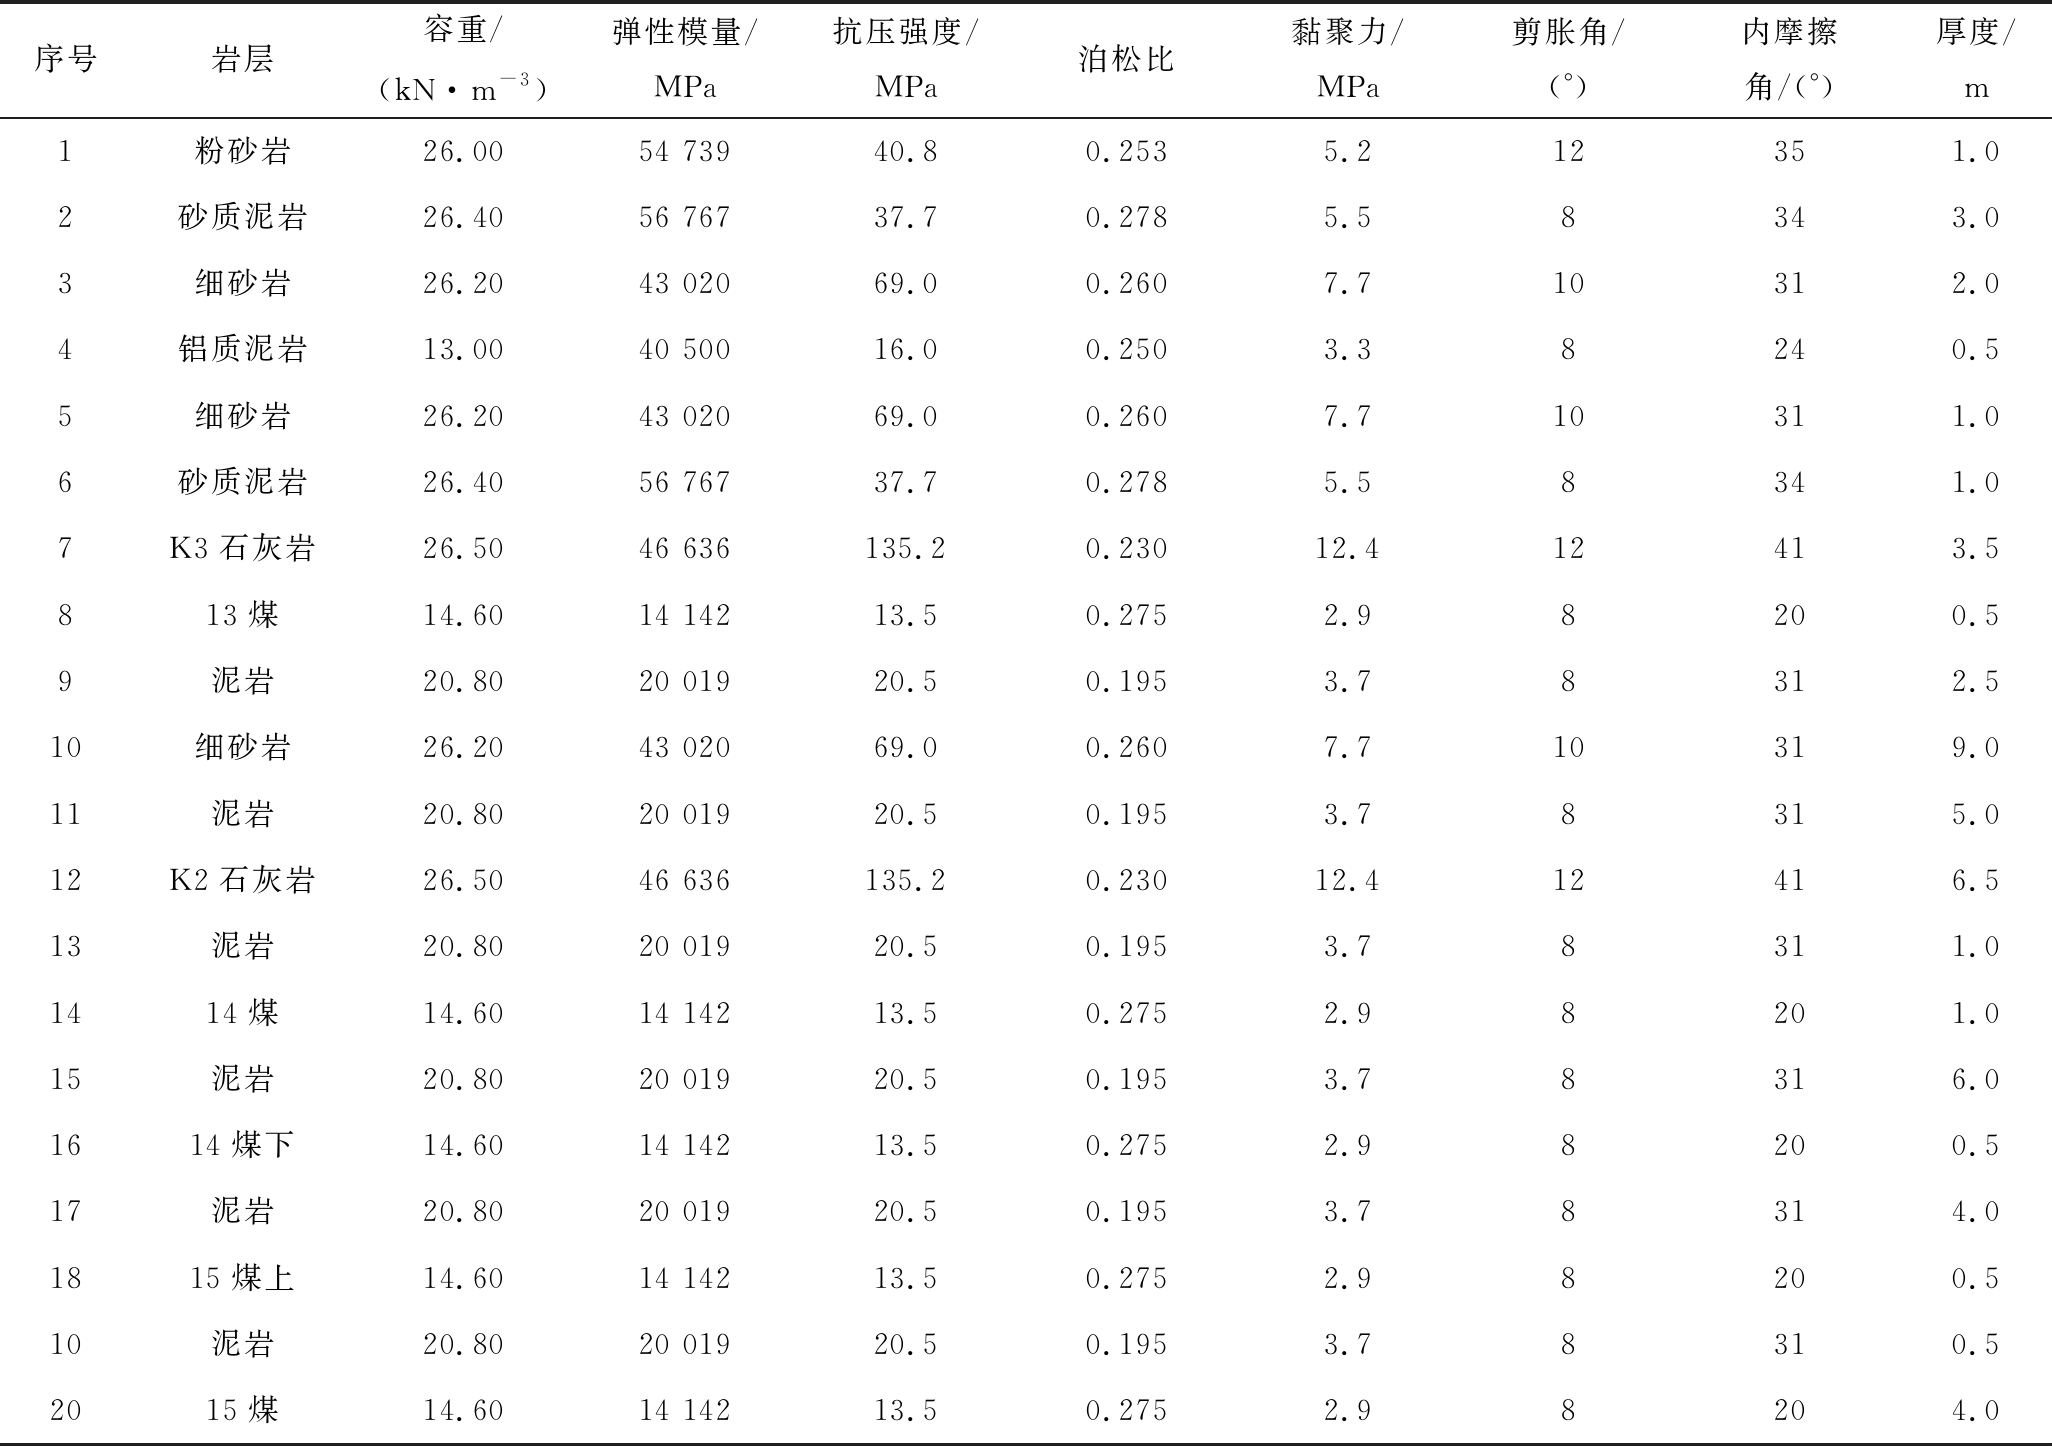Click the 序号 column header
2052x1446 pixels.
click(x=65, y=60)
